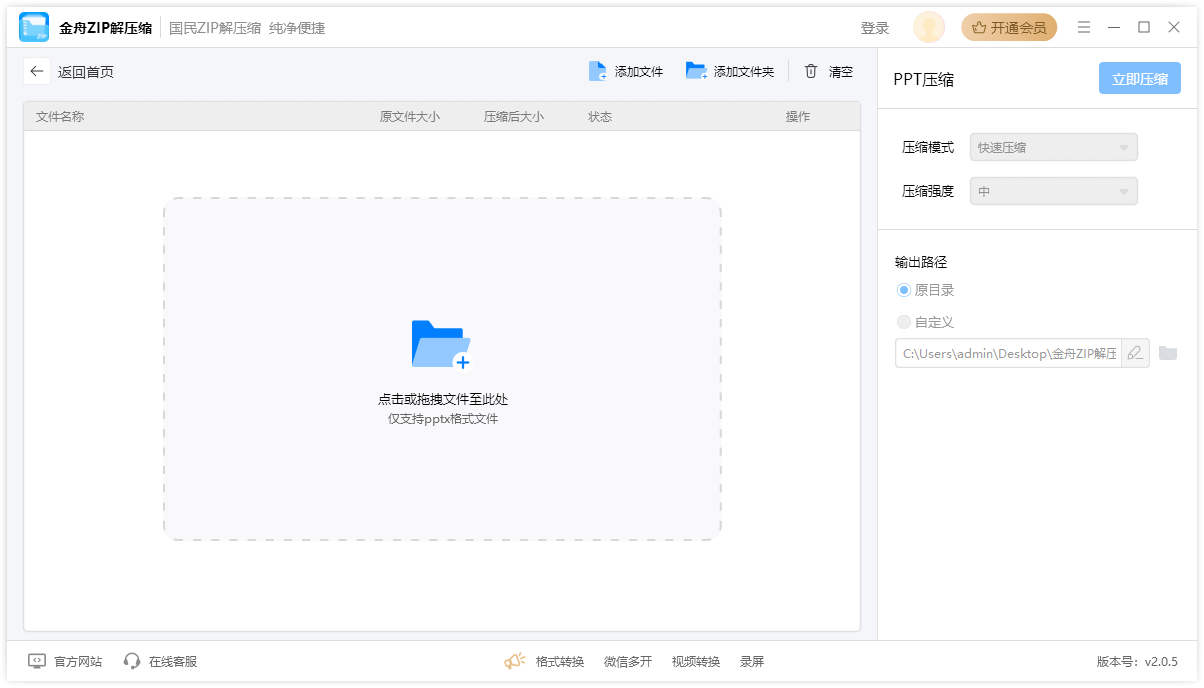
Task: Open 格式转换 in bottom bar
Action: coord(560,662)
